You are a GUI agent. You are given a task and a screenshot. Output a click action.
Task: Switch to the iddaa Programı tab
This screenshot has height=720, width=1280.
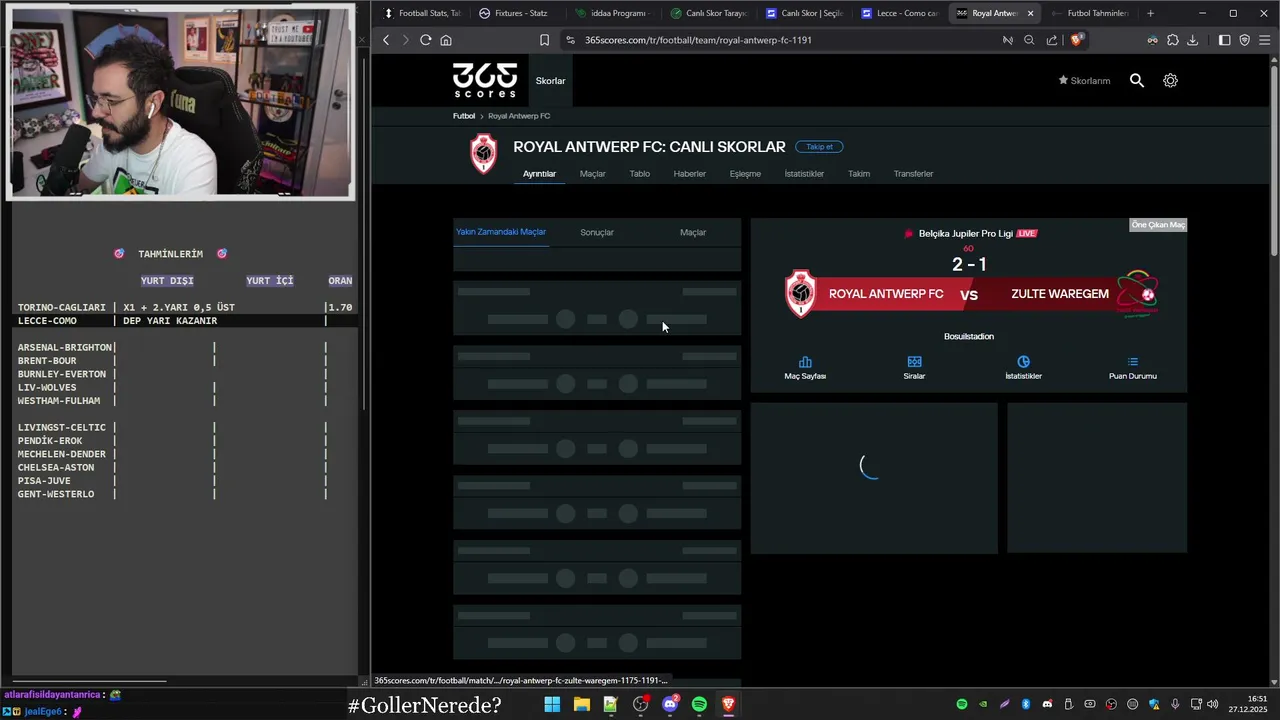click(612, 13)
